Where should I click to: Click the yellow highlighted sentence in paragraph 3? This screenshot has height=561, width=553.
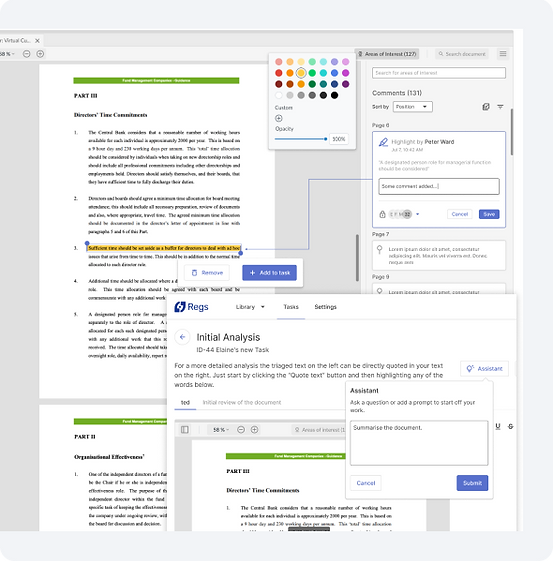(164, 248)
